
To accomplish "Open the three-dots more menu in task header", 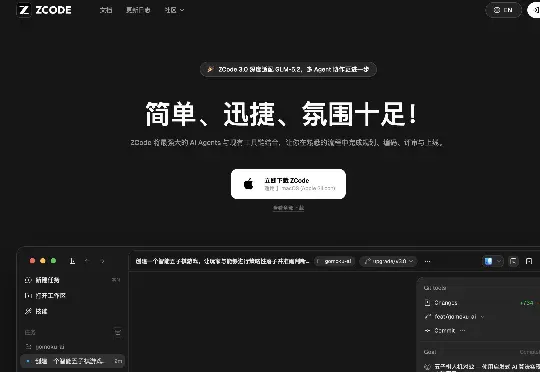I will point(427,261).
